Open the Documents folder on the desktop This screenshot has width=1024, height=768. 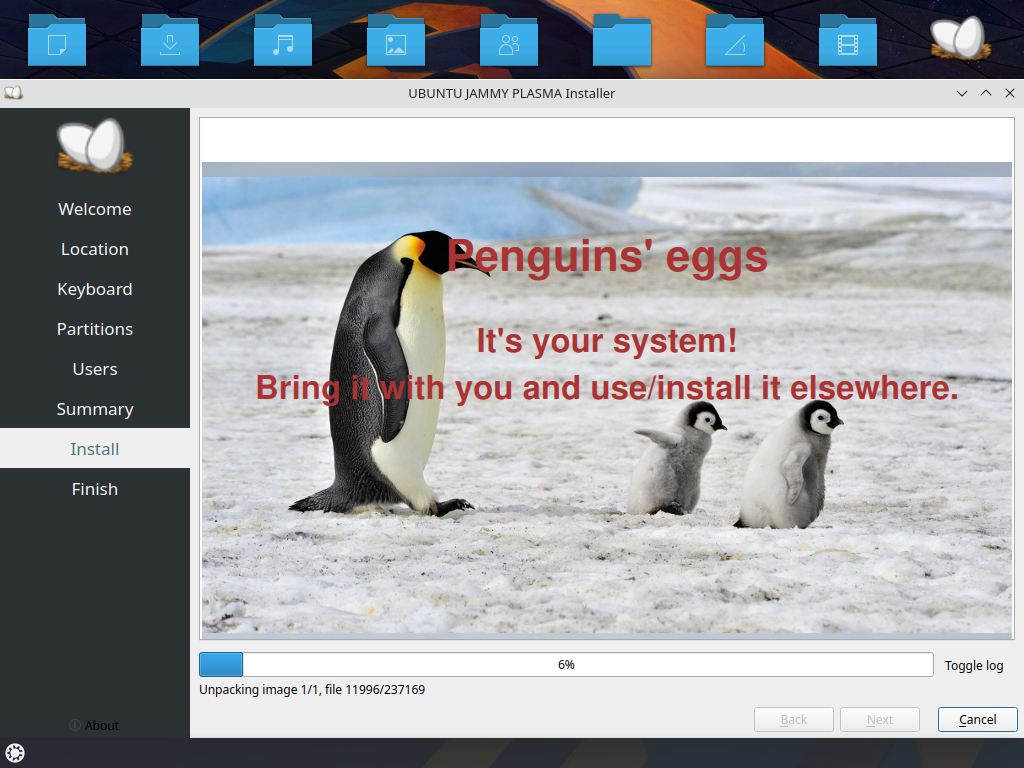56,38
